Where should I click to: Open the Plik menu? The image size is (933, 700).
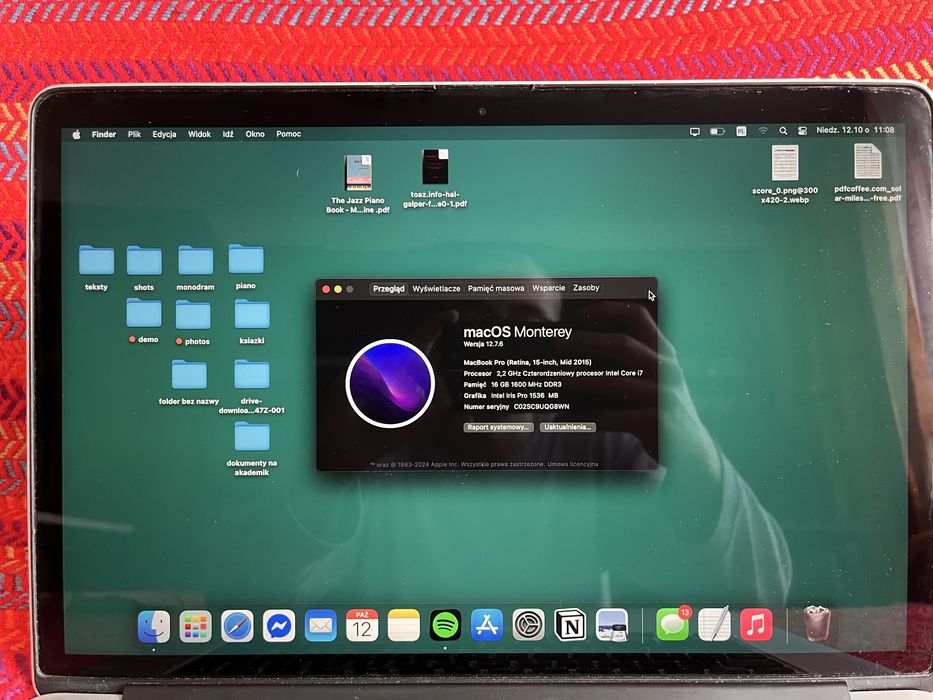(x=134, y=135)
